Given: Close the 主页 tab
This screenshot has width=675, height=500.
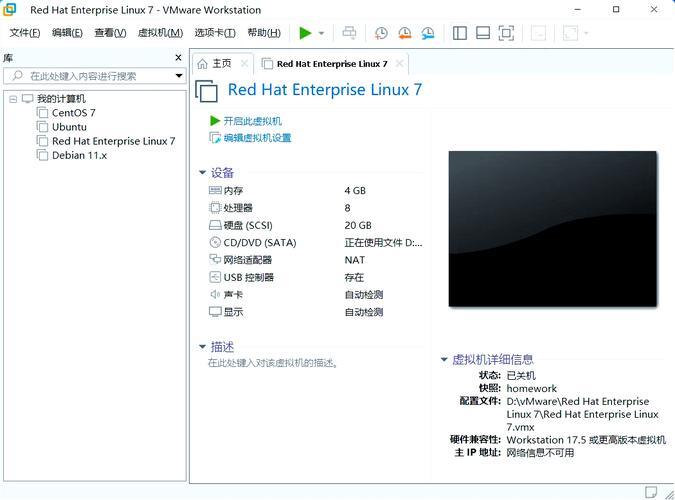Looking at the screenshot, I should [244, 64].
